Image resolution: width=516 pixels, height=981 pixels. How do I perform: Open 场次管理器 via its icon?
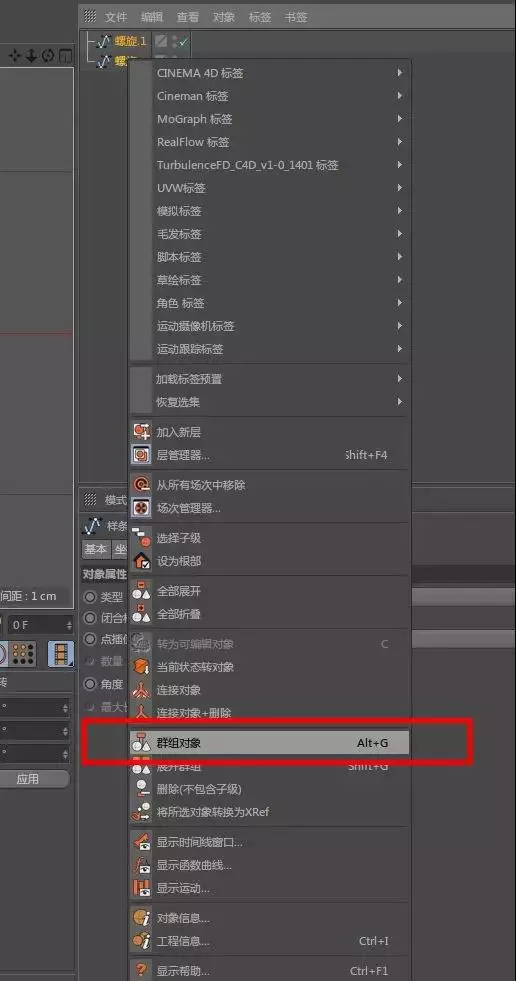(x=142, y=507)
